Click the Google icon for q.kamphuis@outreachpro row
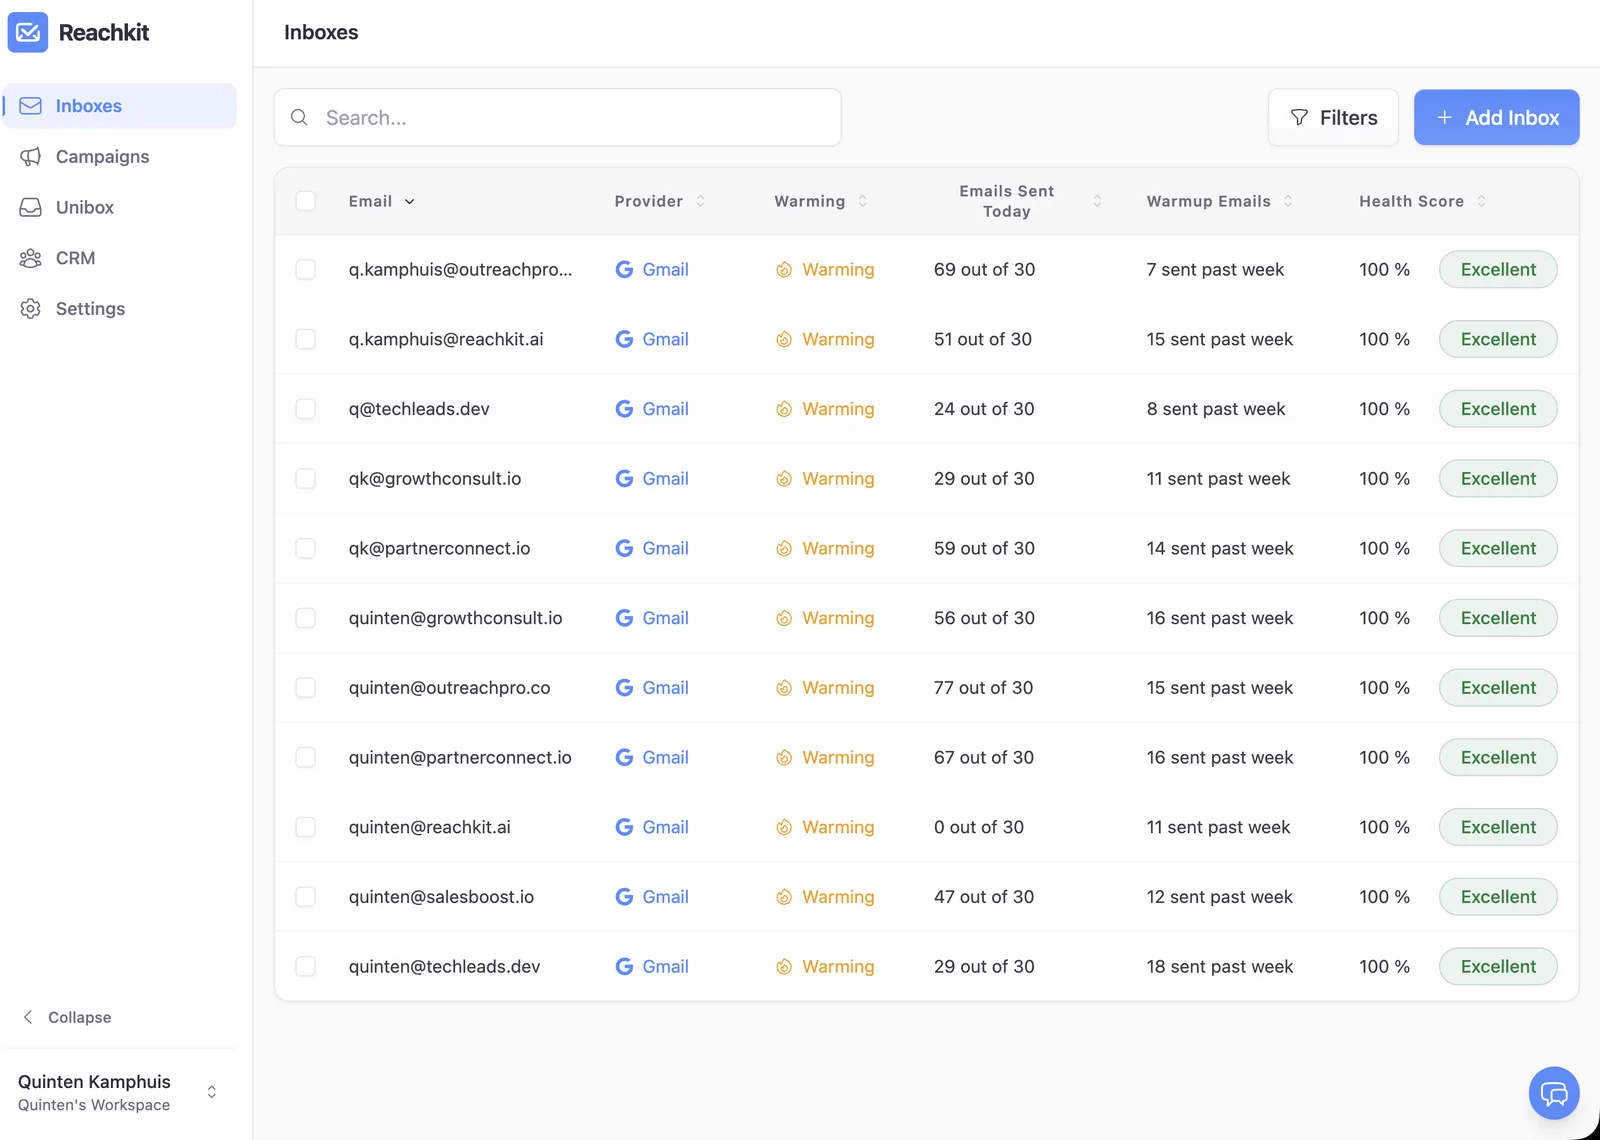Viewport: 1600px width, 1140px height. tap(624, 270)
